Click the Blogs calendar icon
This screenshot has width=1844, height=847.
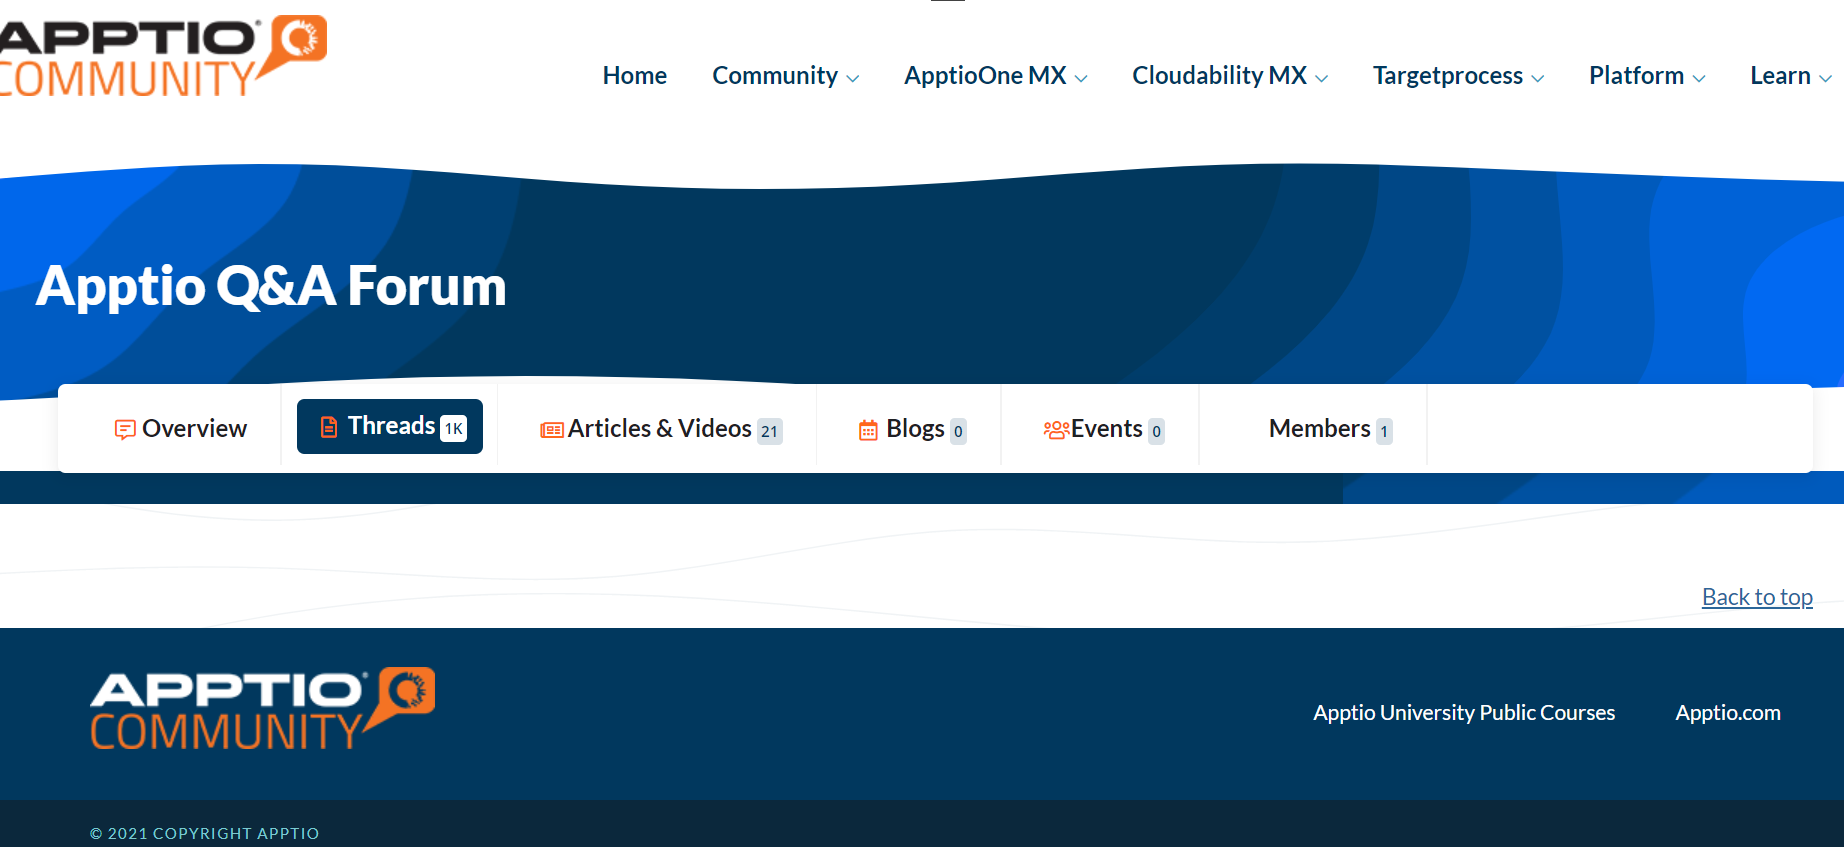tap(868, 430)
